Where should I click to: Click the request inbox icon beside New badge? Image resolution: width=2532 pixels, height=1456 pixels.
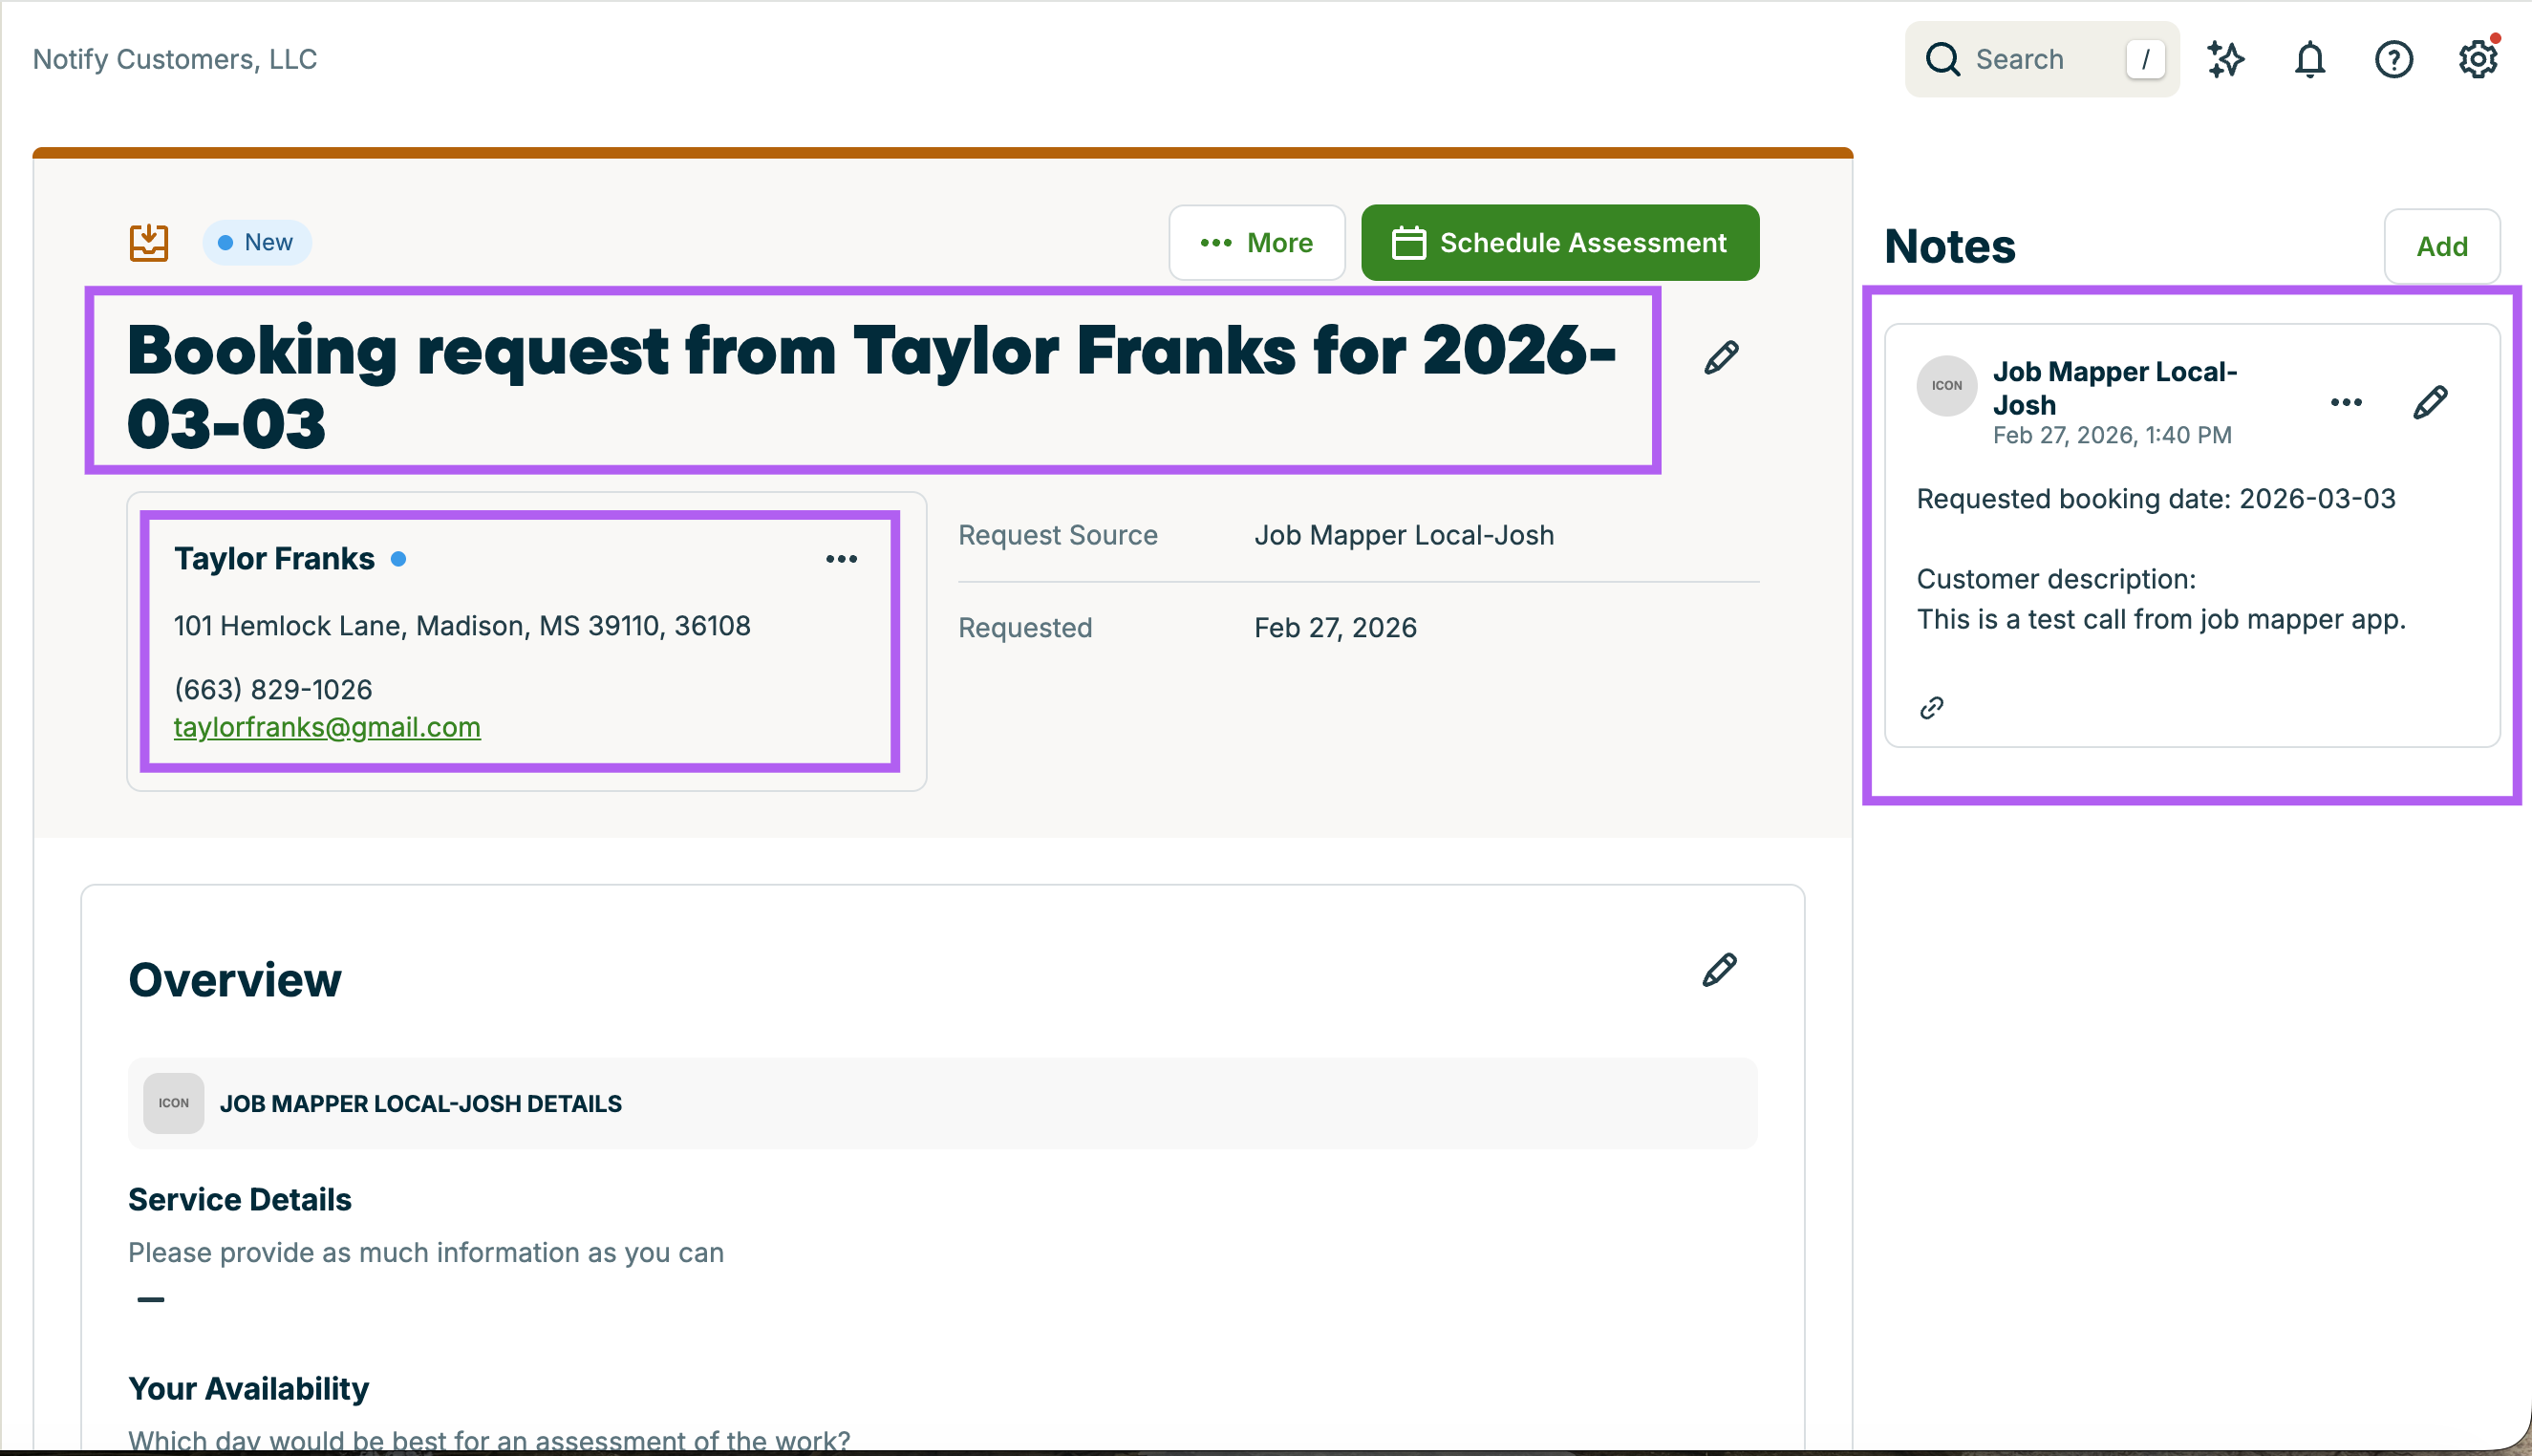coord(149,242)
